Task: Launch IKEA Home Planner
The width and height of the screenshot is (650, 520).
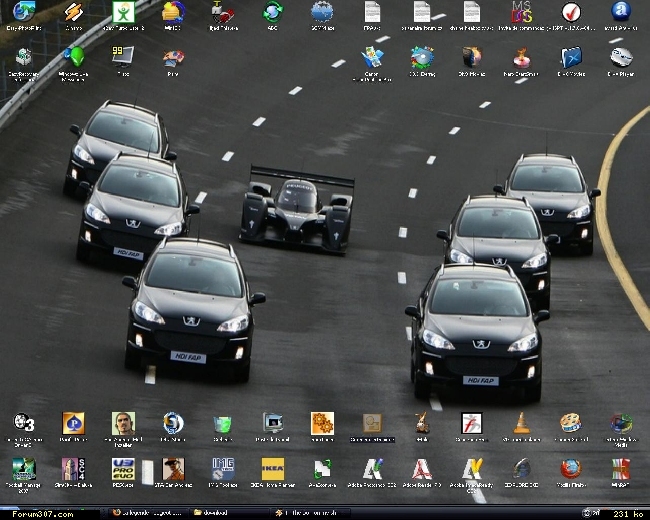Action: pyautogui.click(x=272, y=469)
